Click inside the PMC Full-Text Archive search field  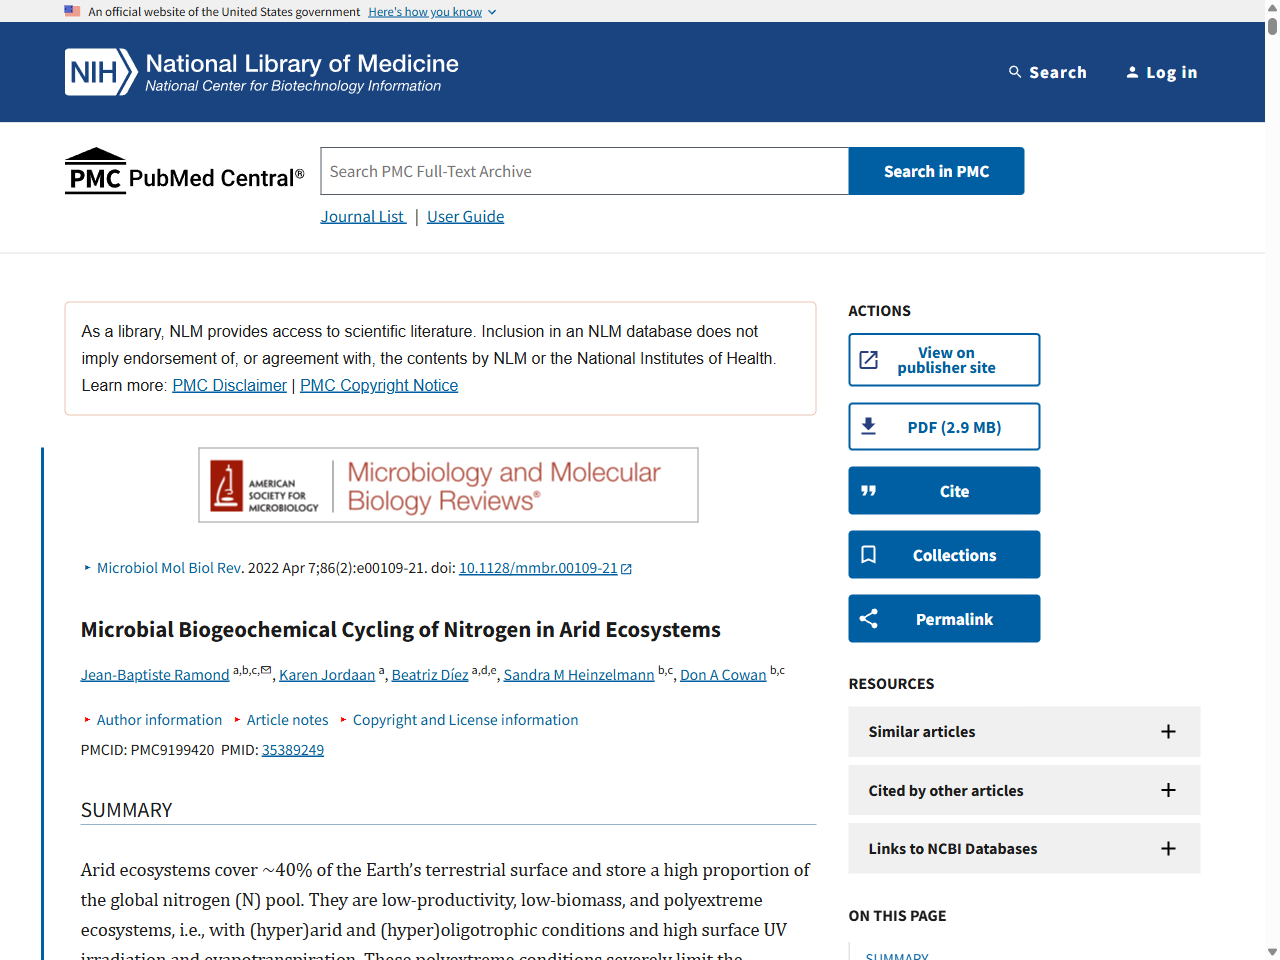pyautogui.click(x=584, y=171)
